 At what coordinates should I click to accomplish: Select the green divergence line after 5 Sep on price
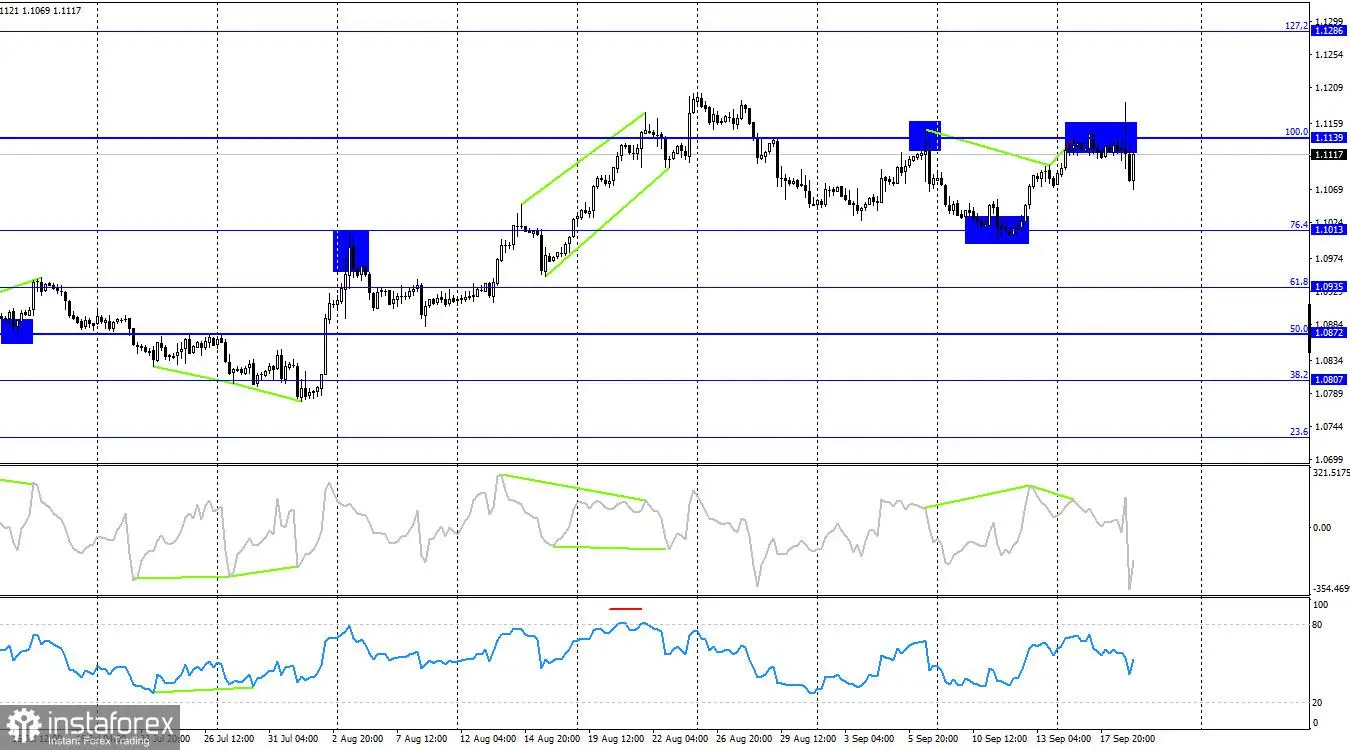click(988, 148)
